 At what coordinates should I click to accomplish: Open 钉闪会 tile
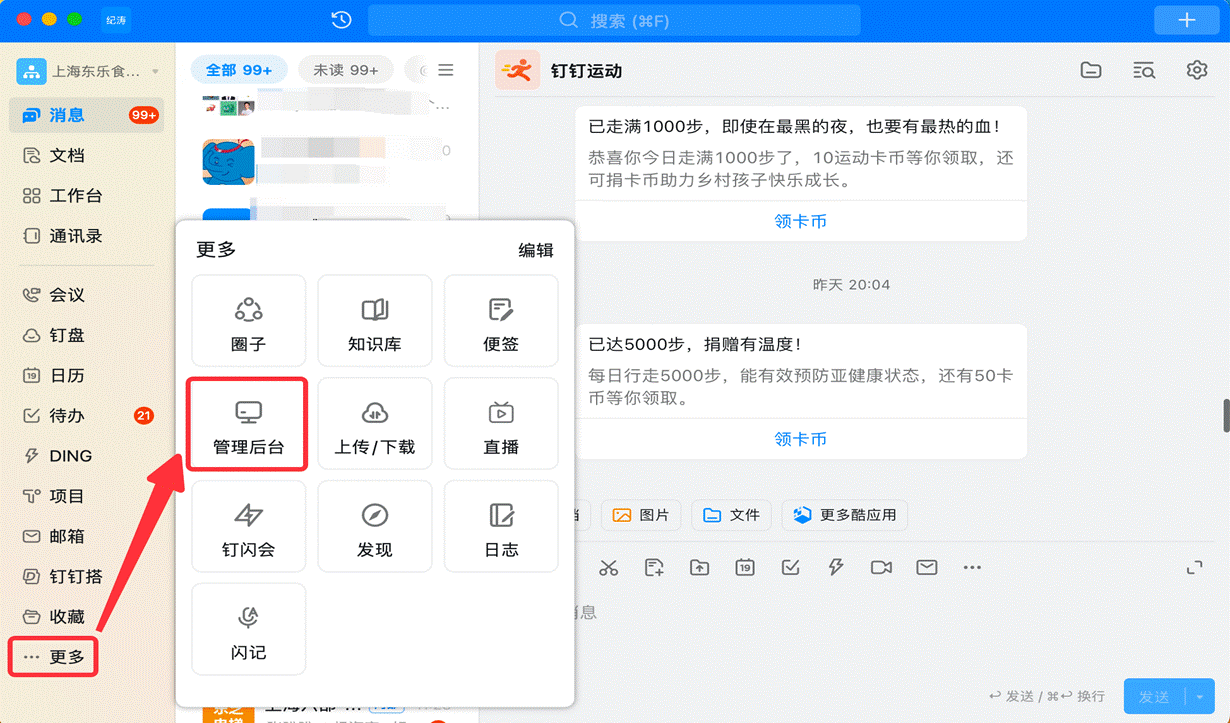(248, 528)
